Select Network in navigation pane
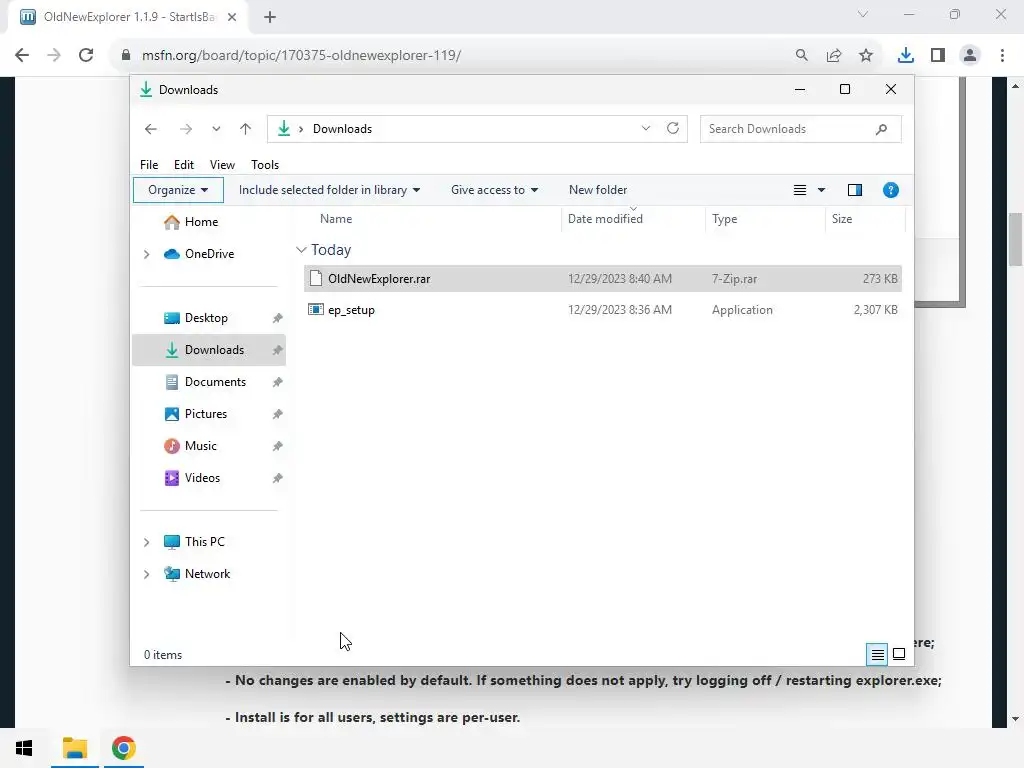The width and height of the screenshot is (1024, 768). [207, 574]
